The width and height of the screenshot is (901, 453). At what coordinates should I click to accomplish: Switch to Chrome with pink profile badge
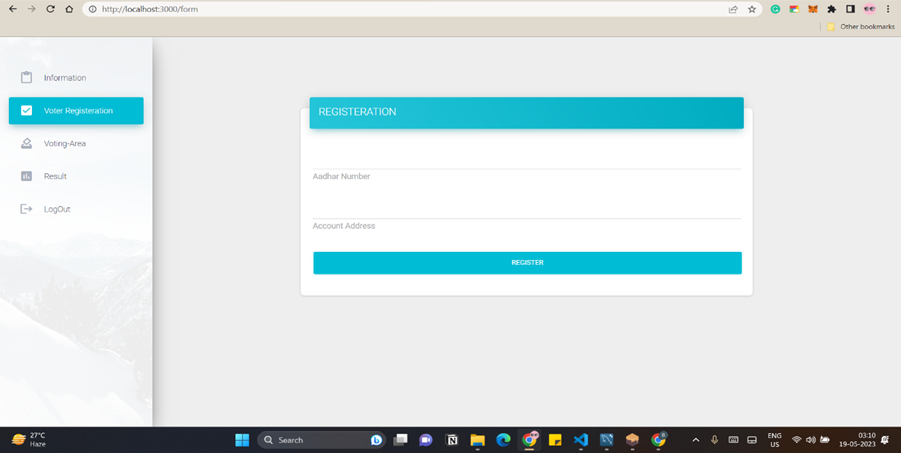click(529, 440)
